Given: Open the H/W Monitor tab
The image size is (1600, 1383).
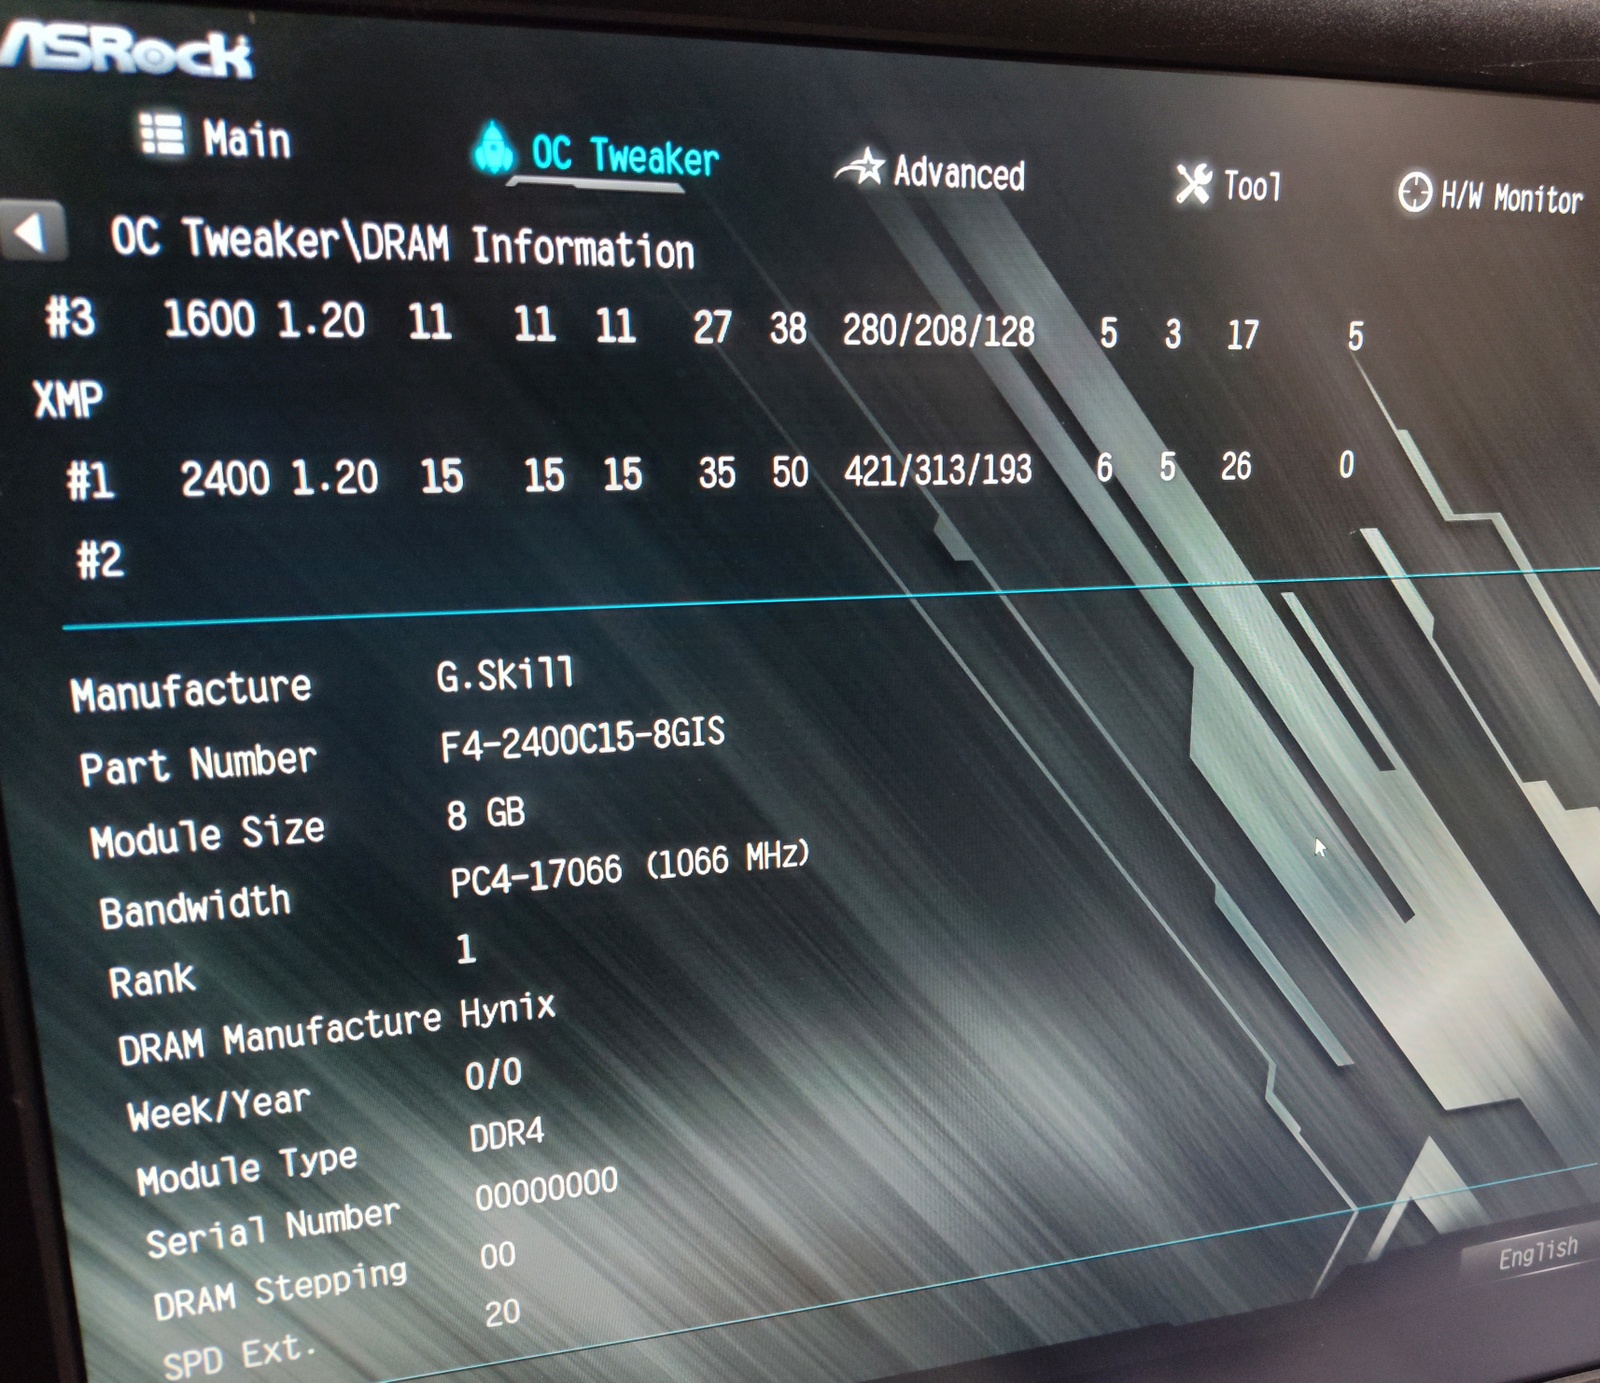Looking at the screenshot, I should [x=1490, y=195].
